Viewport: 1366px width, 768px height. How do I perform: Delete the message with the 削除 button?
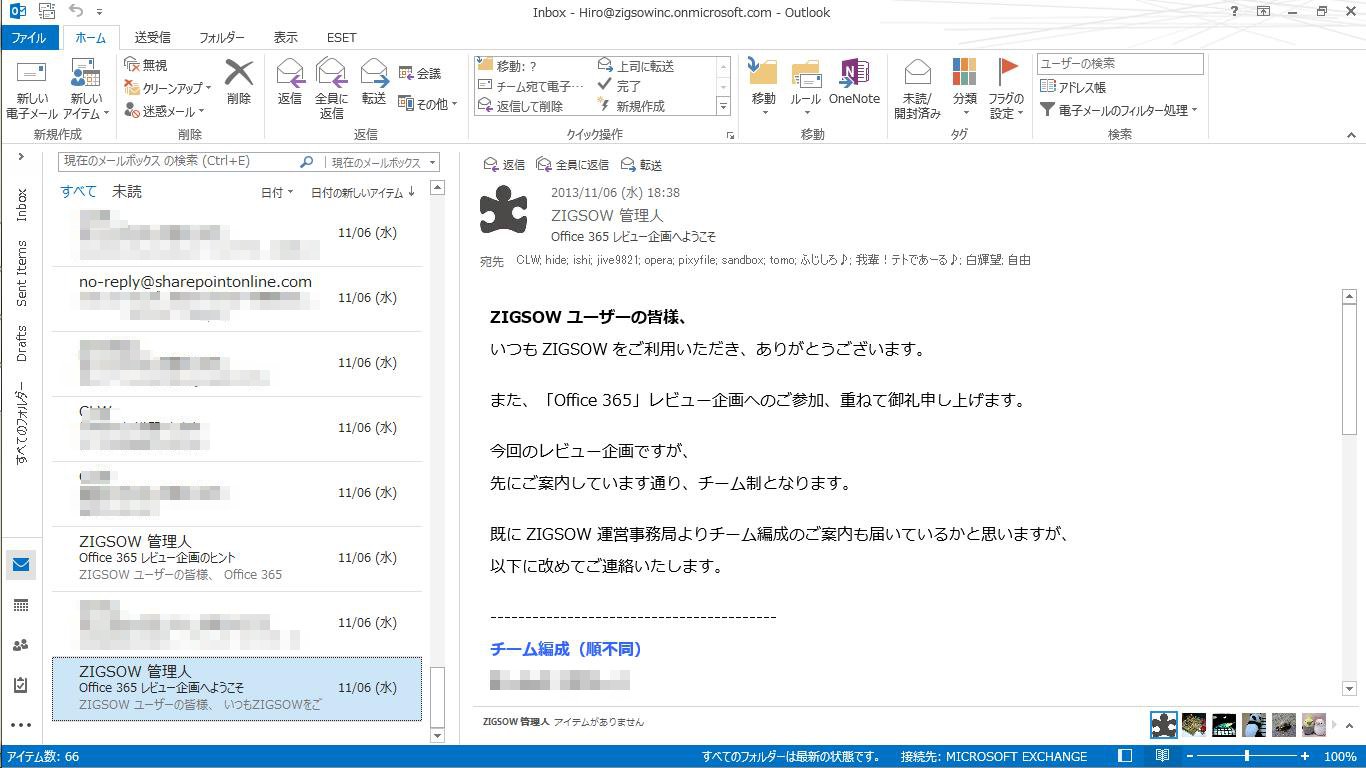click(x=239, y=82)
